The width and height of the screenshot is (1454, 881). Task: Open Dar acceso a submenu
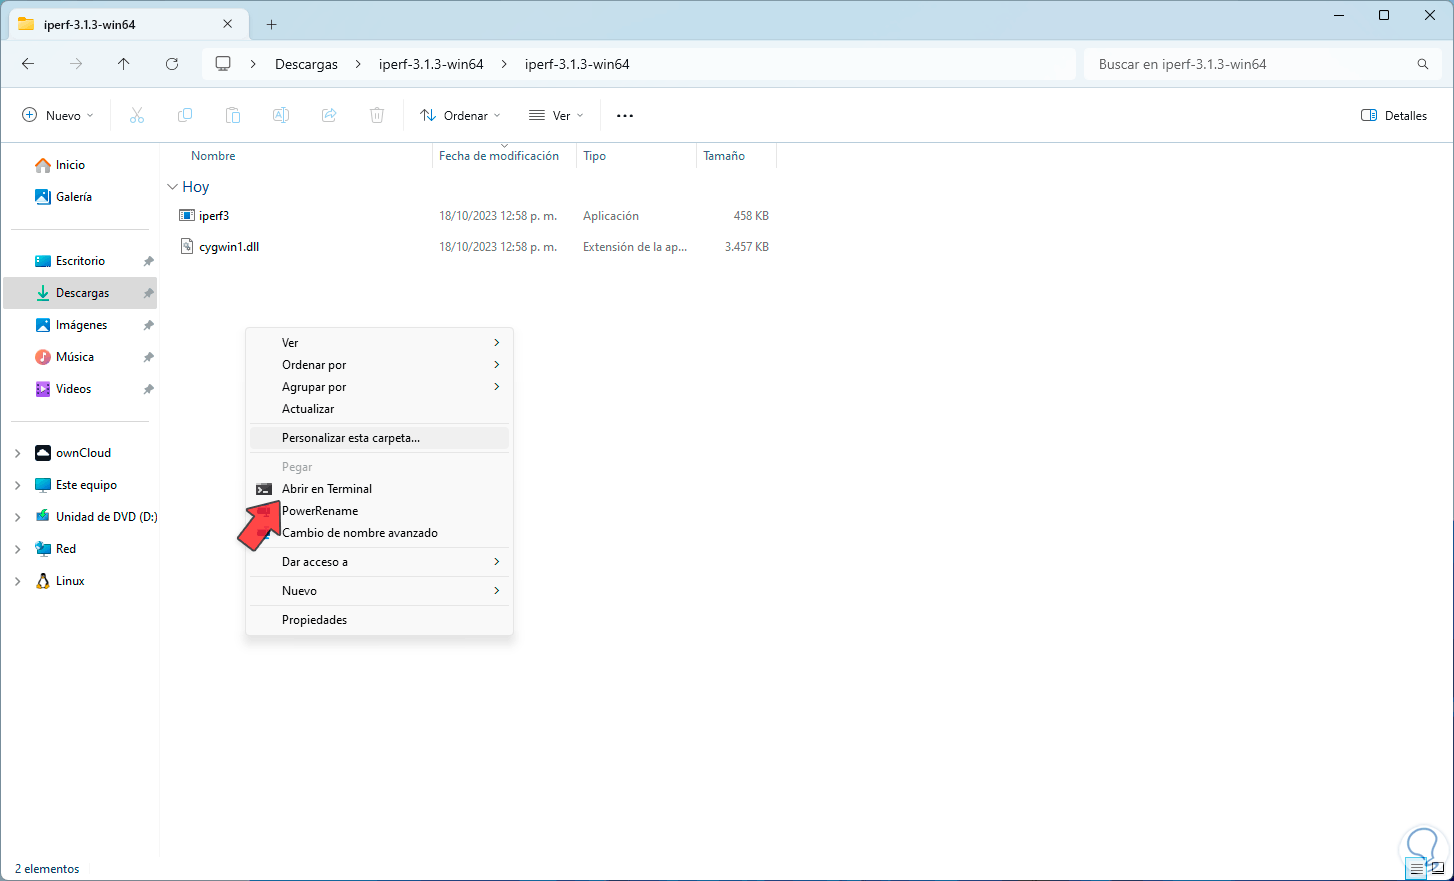tap(379, 562)
